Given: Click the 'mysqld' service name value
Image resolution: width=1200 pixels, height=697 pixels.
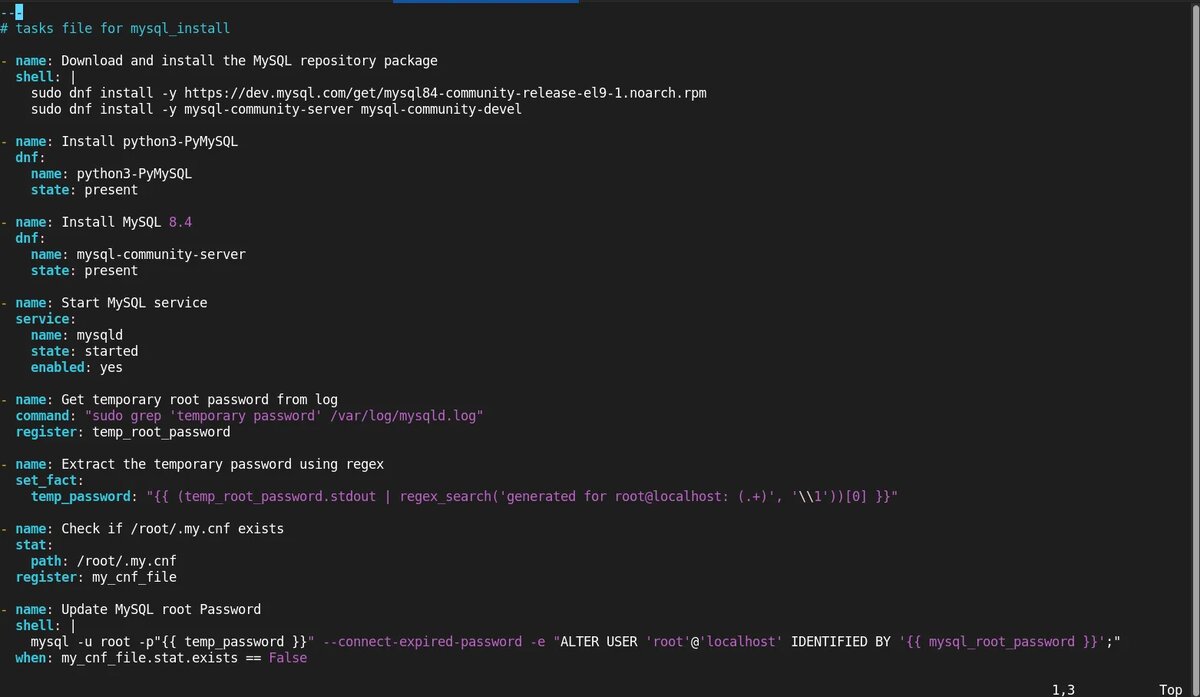Looking at the screenshot, I should (x=100, y=335).
